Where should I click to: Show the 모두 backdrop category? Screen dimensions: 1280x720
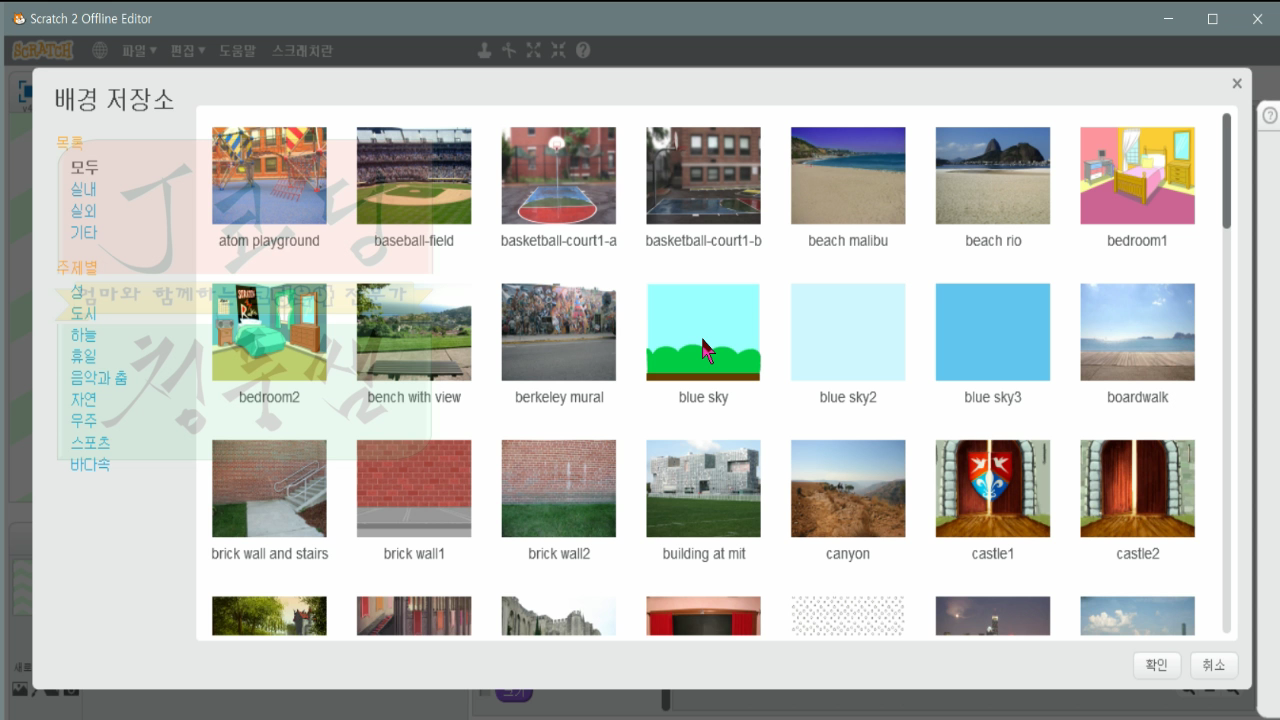click(x=84, y=168)
